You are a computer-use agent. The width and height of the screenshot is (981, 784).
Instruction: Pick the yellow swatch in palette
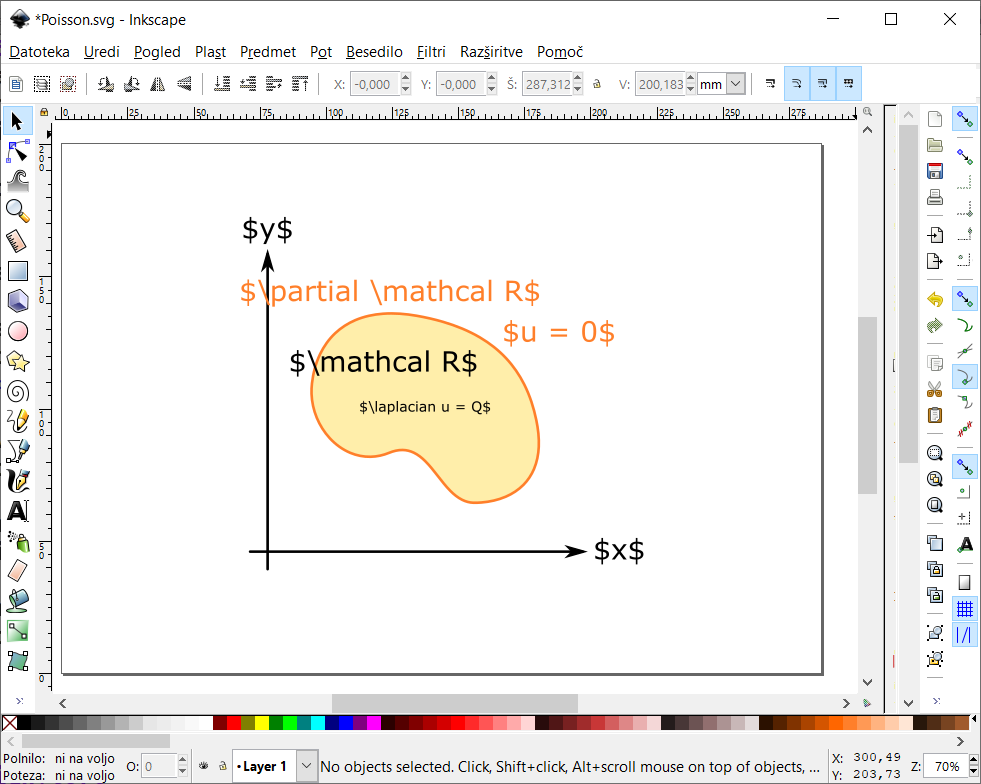(262, 723)
